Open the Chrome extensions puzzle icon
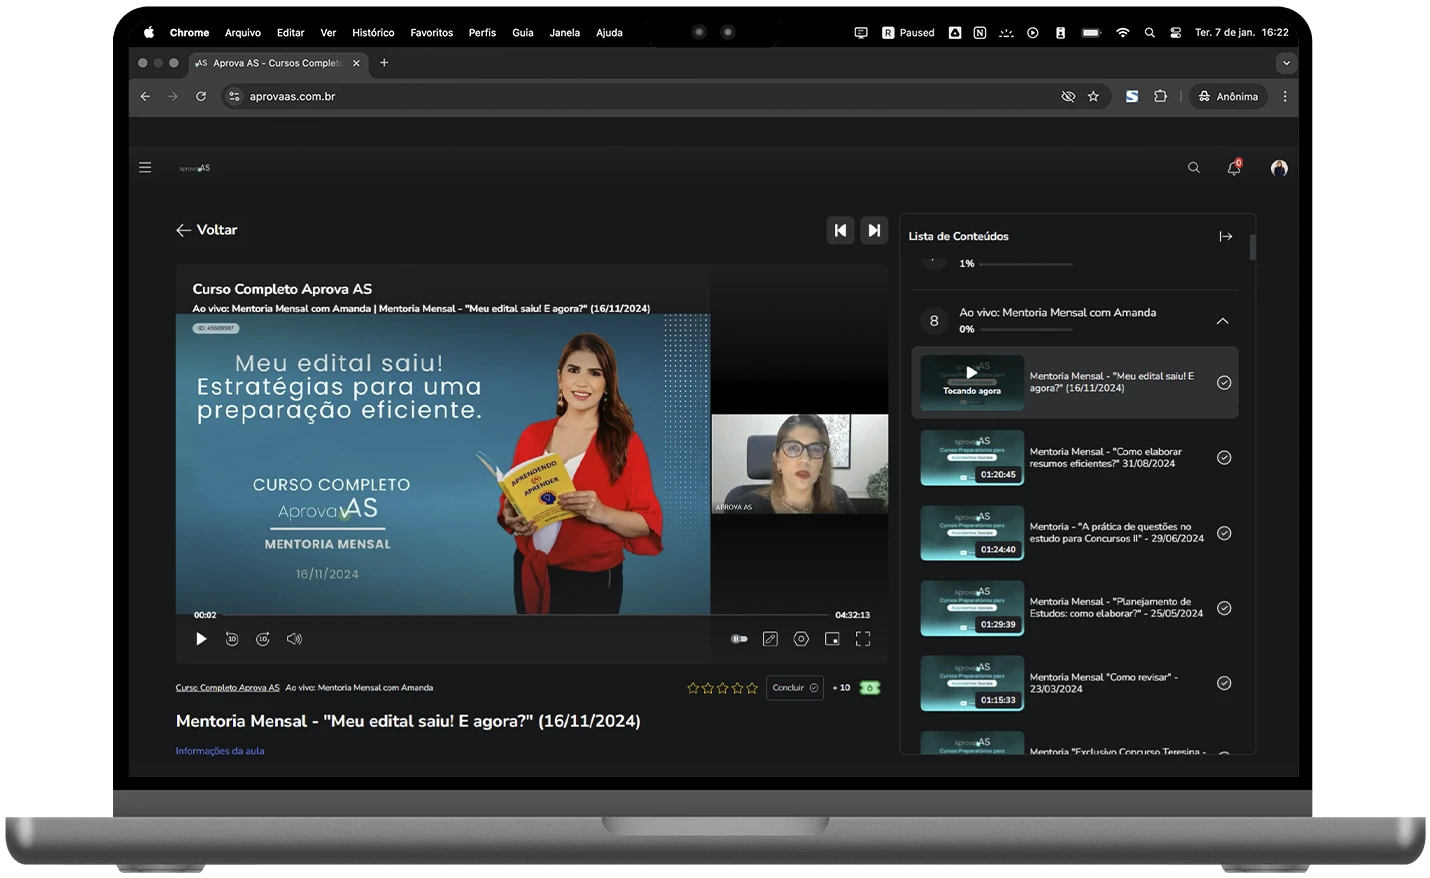 coord(1160,97)
